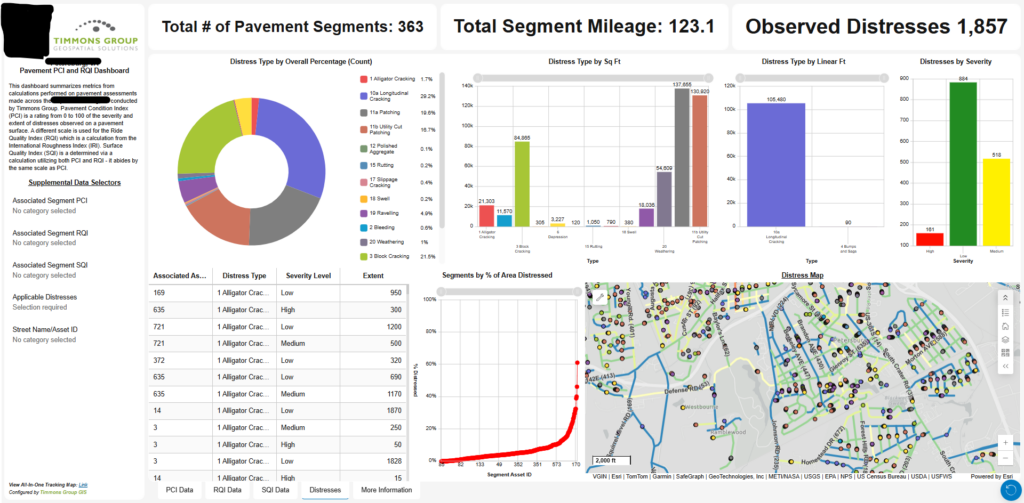
Task: Select the 20 Weathering legend swatch
Action: click(363, 242)
